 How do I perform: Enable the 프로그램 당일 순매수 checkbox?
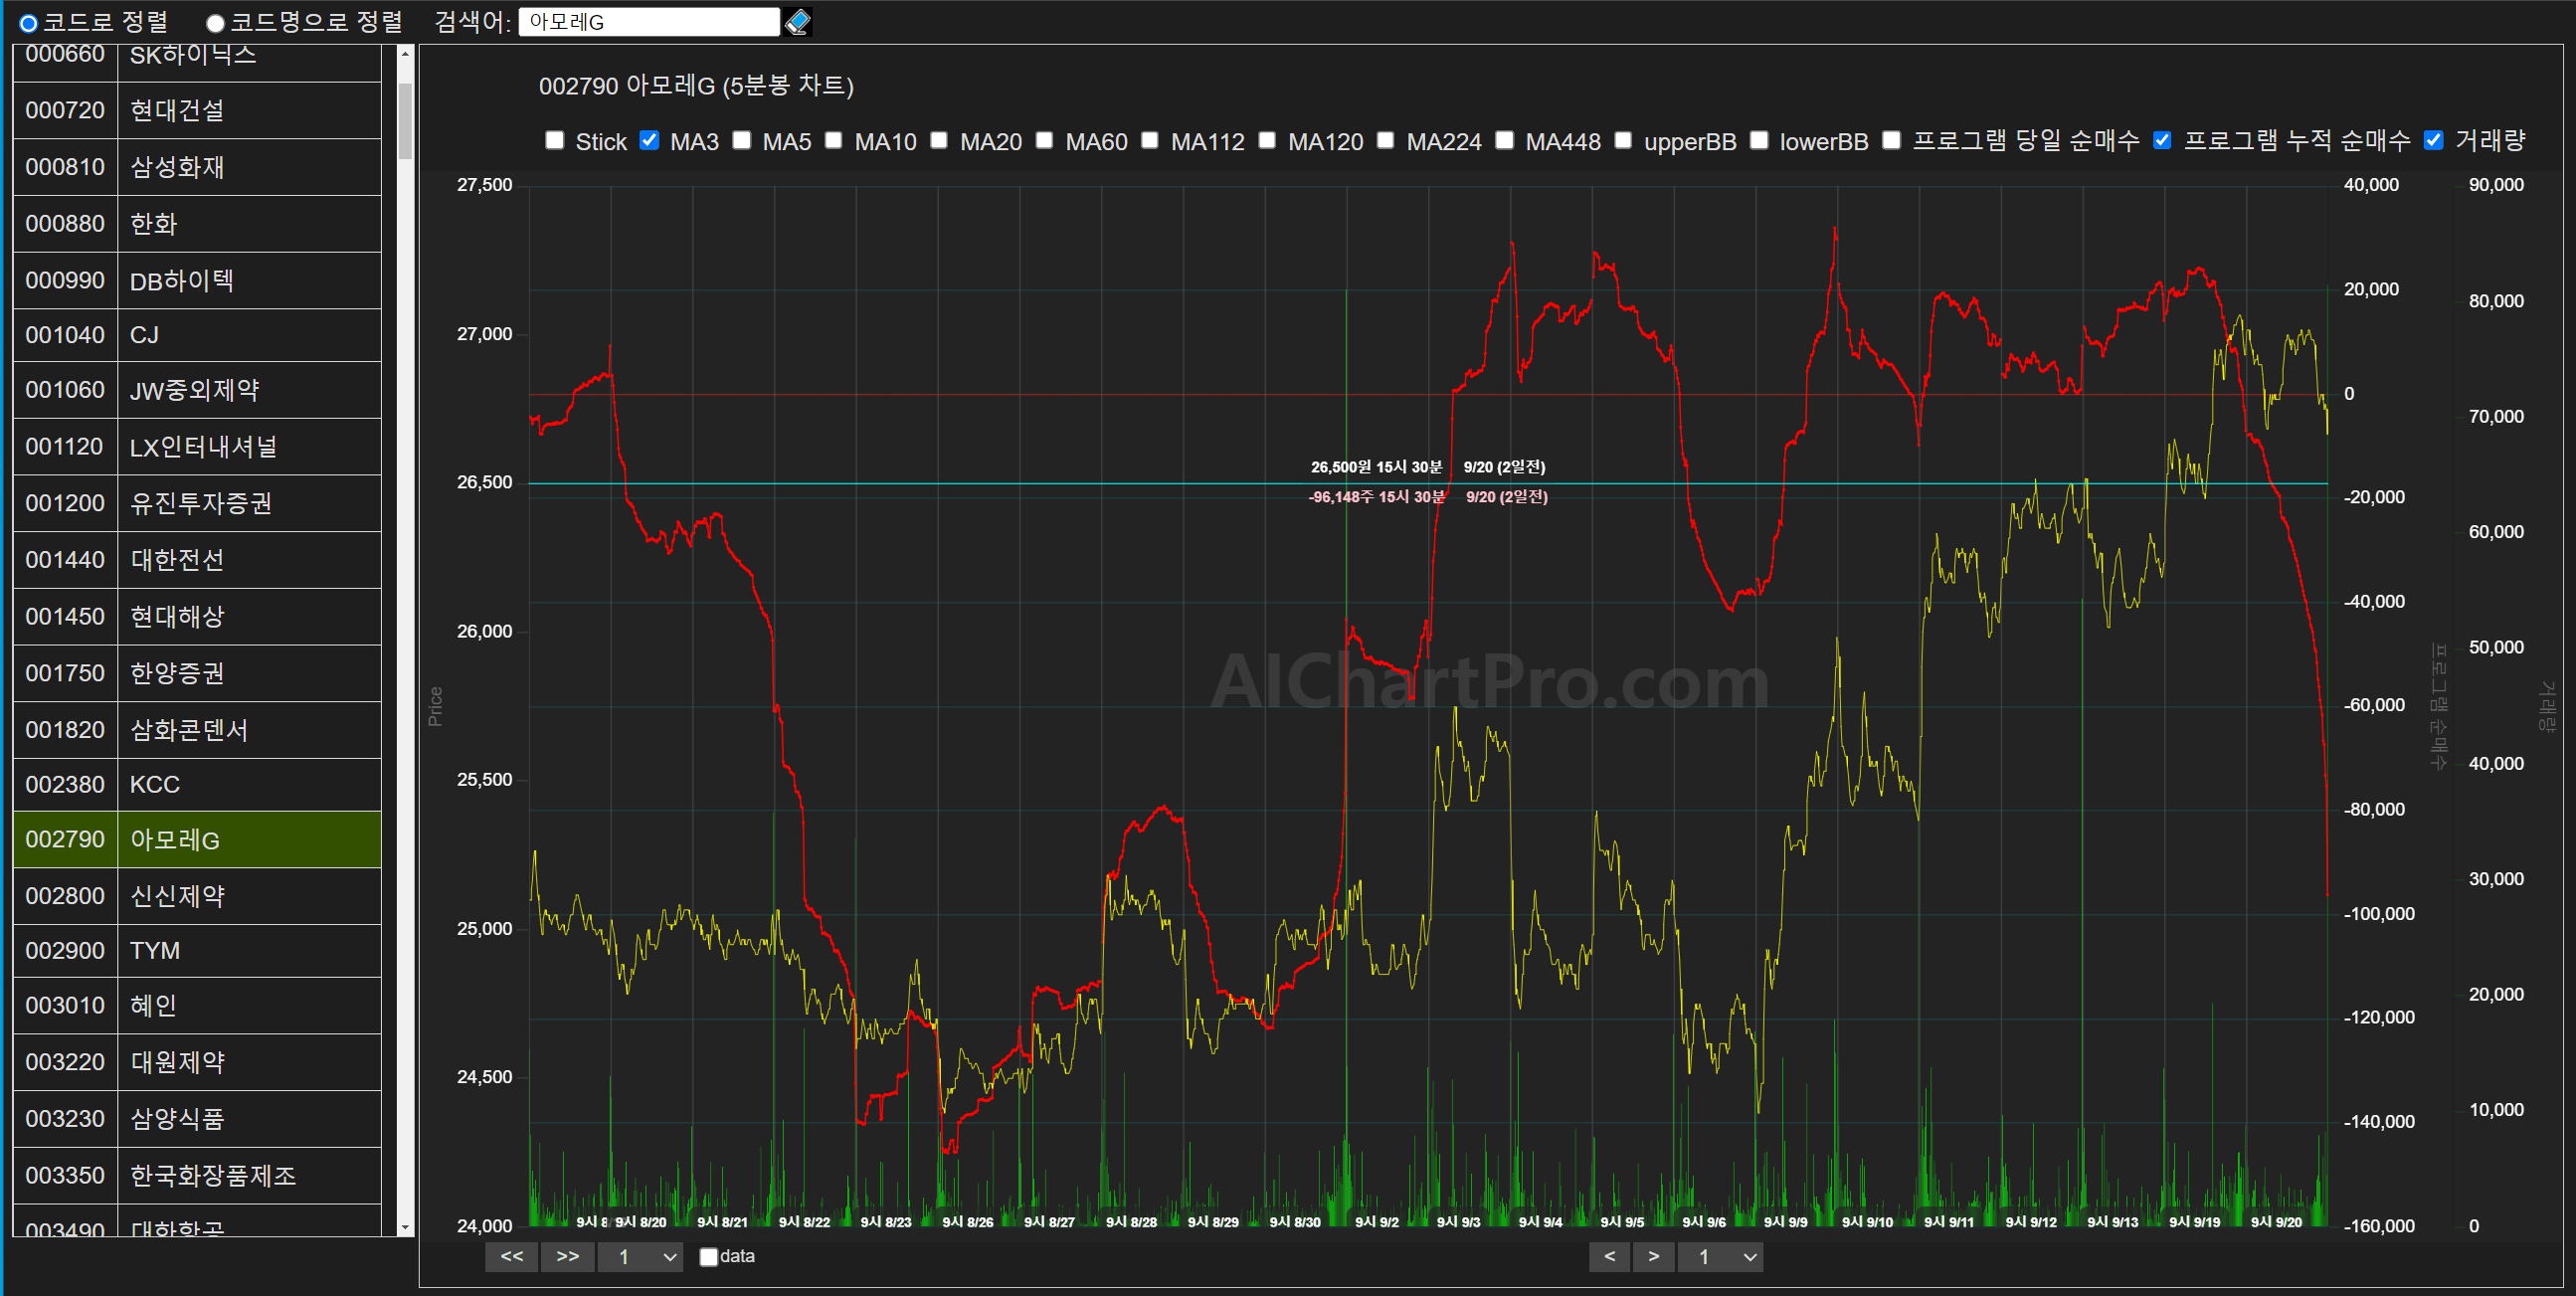point(1891,140)
